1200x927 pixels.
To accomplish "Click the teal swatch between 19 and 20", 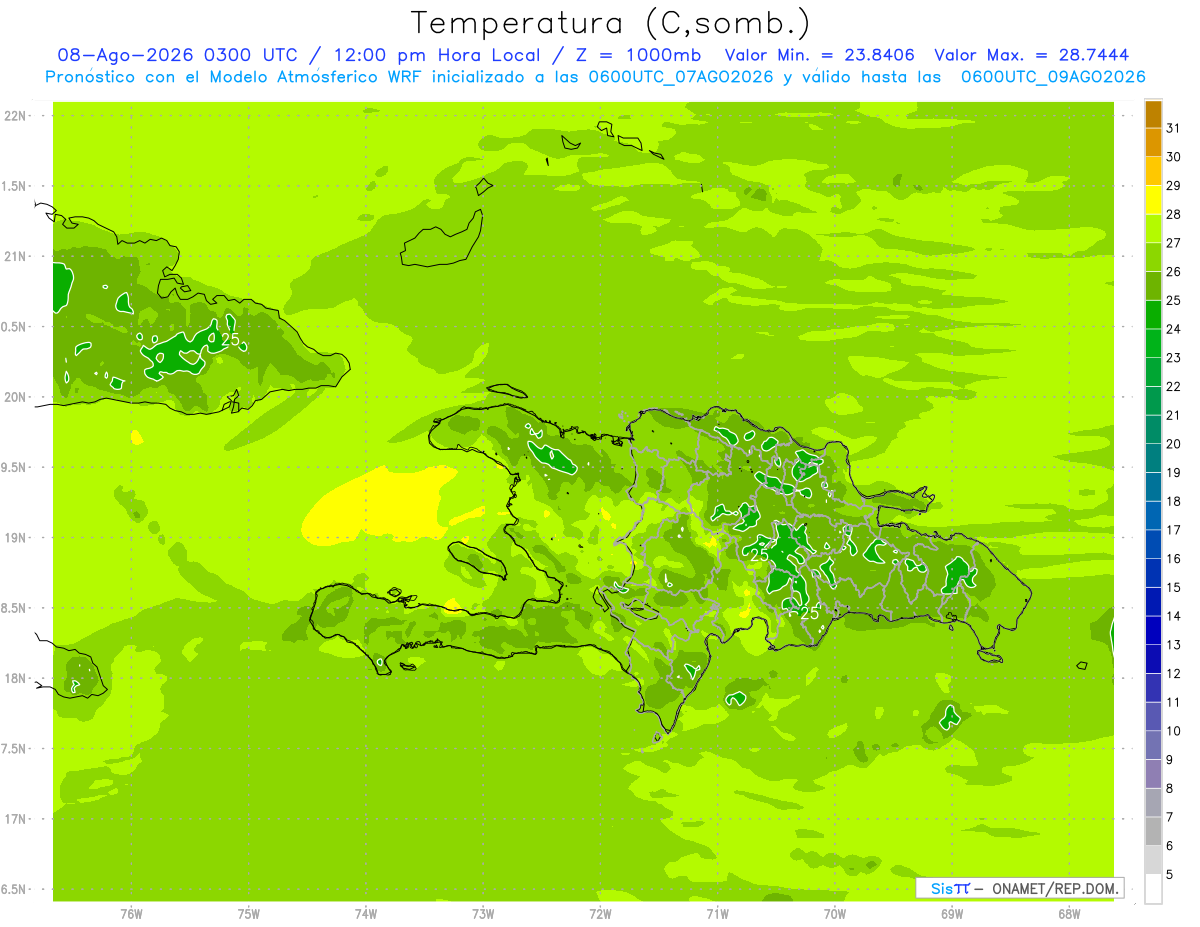I will point(1153,458).
